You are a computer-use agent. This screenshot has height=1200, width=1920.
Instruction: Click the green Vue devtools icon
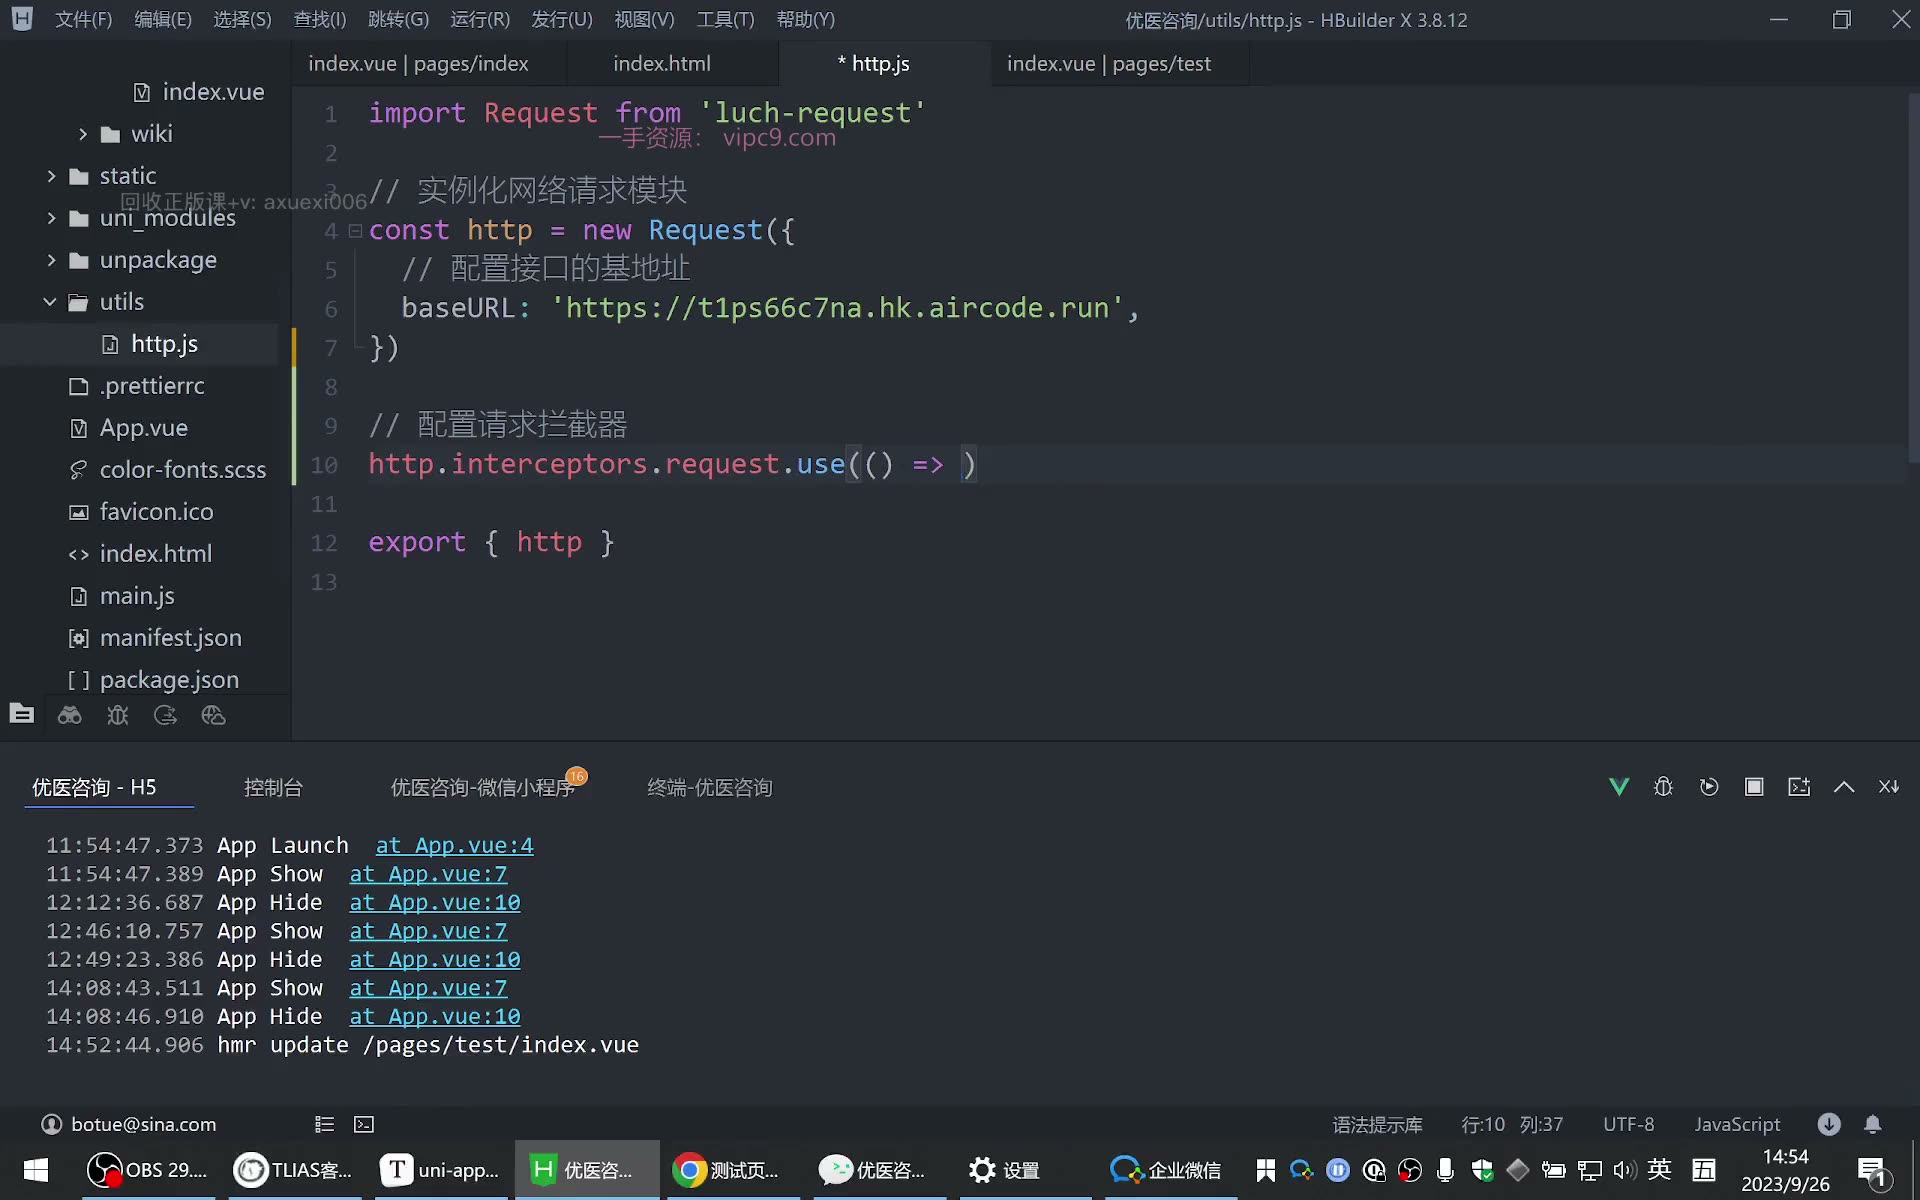[1619, 787]
